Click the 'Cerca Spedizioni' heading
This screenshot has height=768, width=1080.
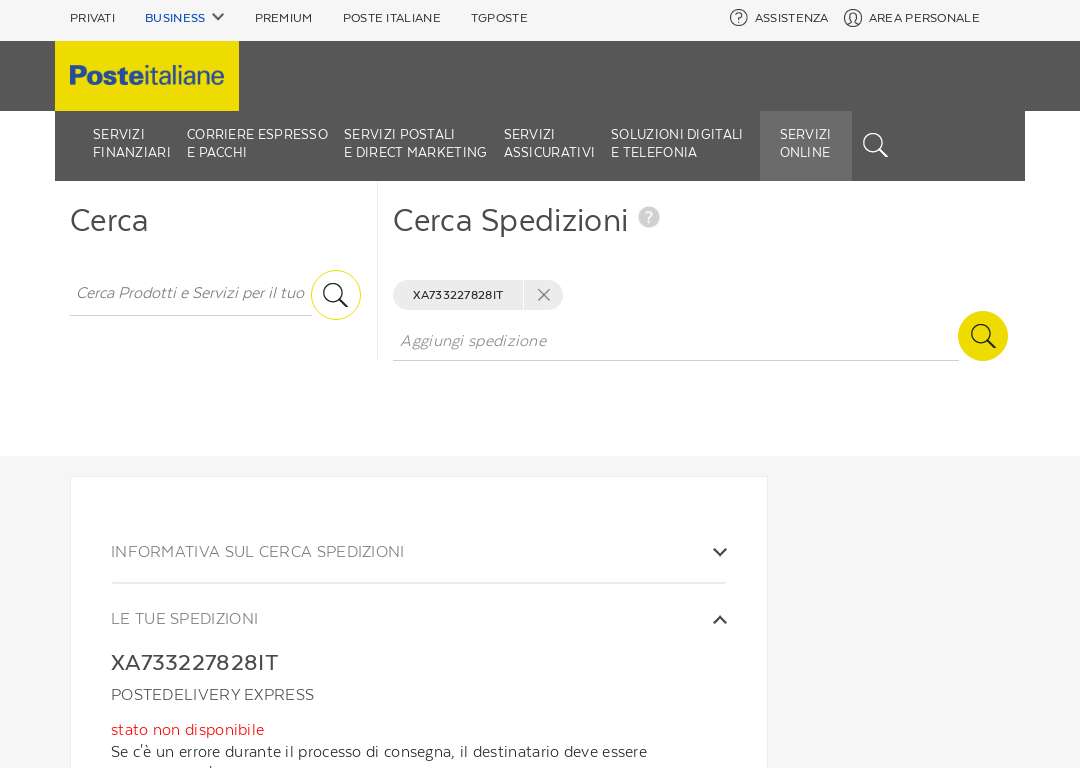pos(510,220)
